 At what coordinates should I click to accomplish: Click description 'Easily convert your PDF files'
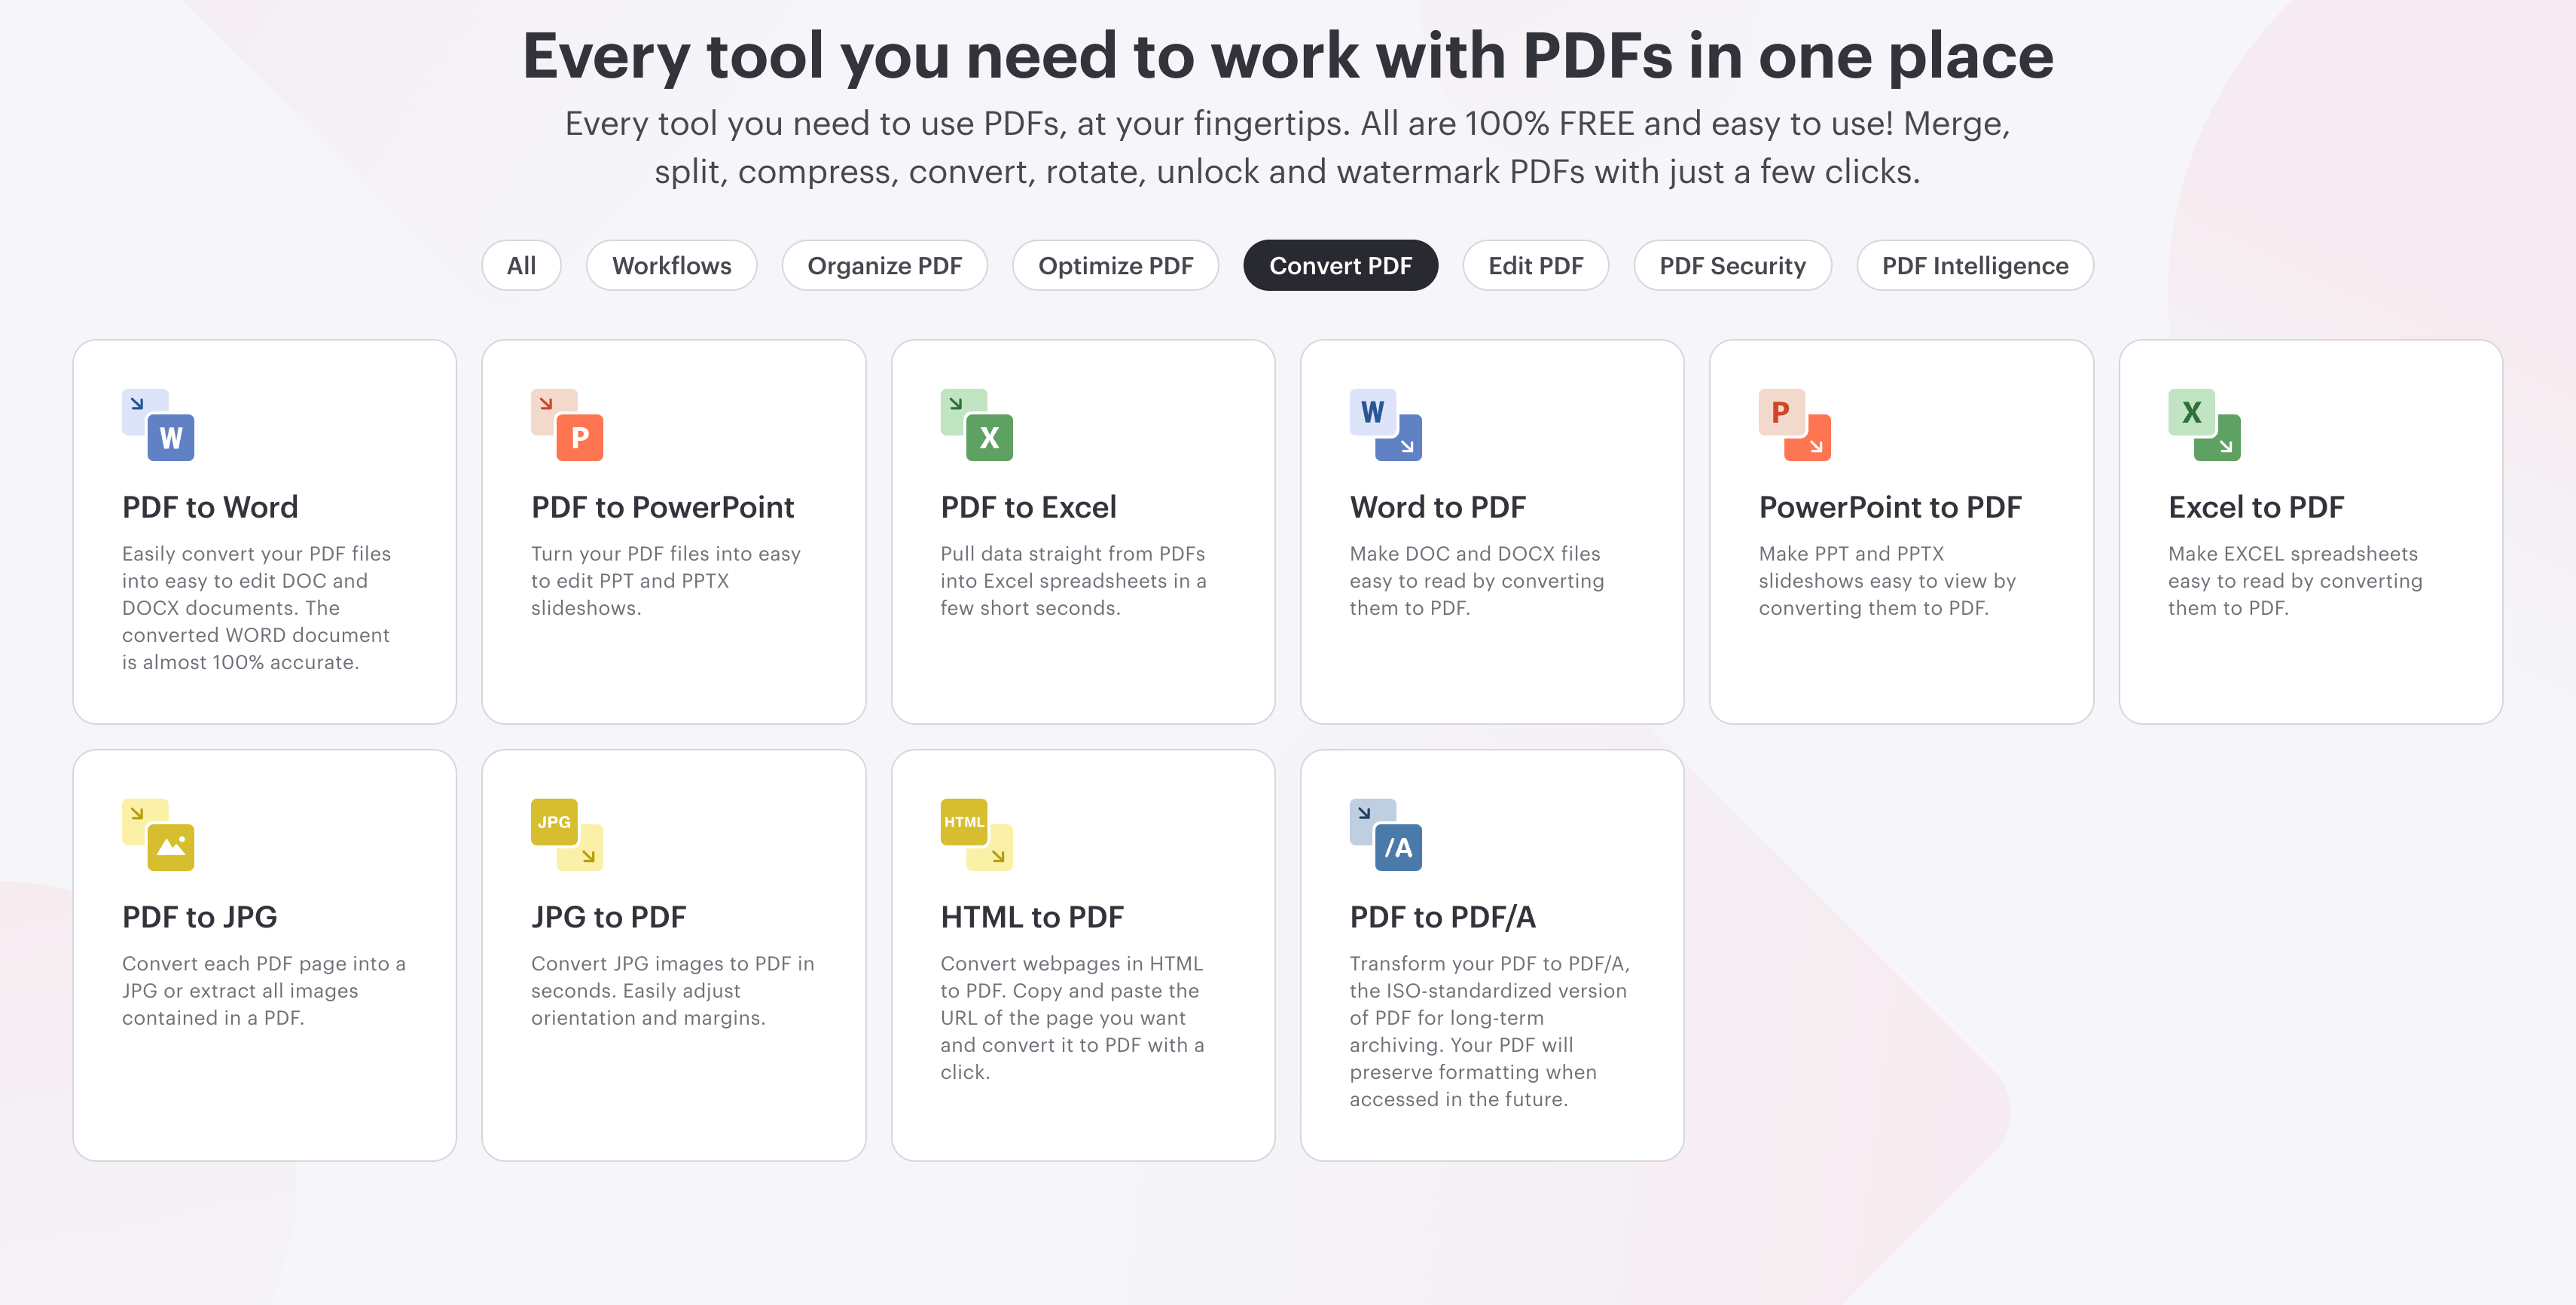point(256,554)
